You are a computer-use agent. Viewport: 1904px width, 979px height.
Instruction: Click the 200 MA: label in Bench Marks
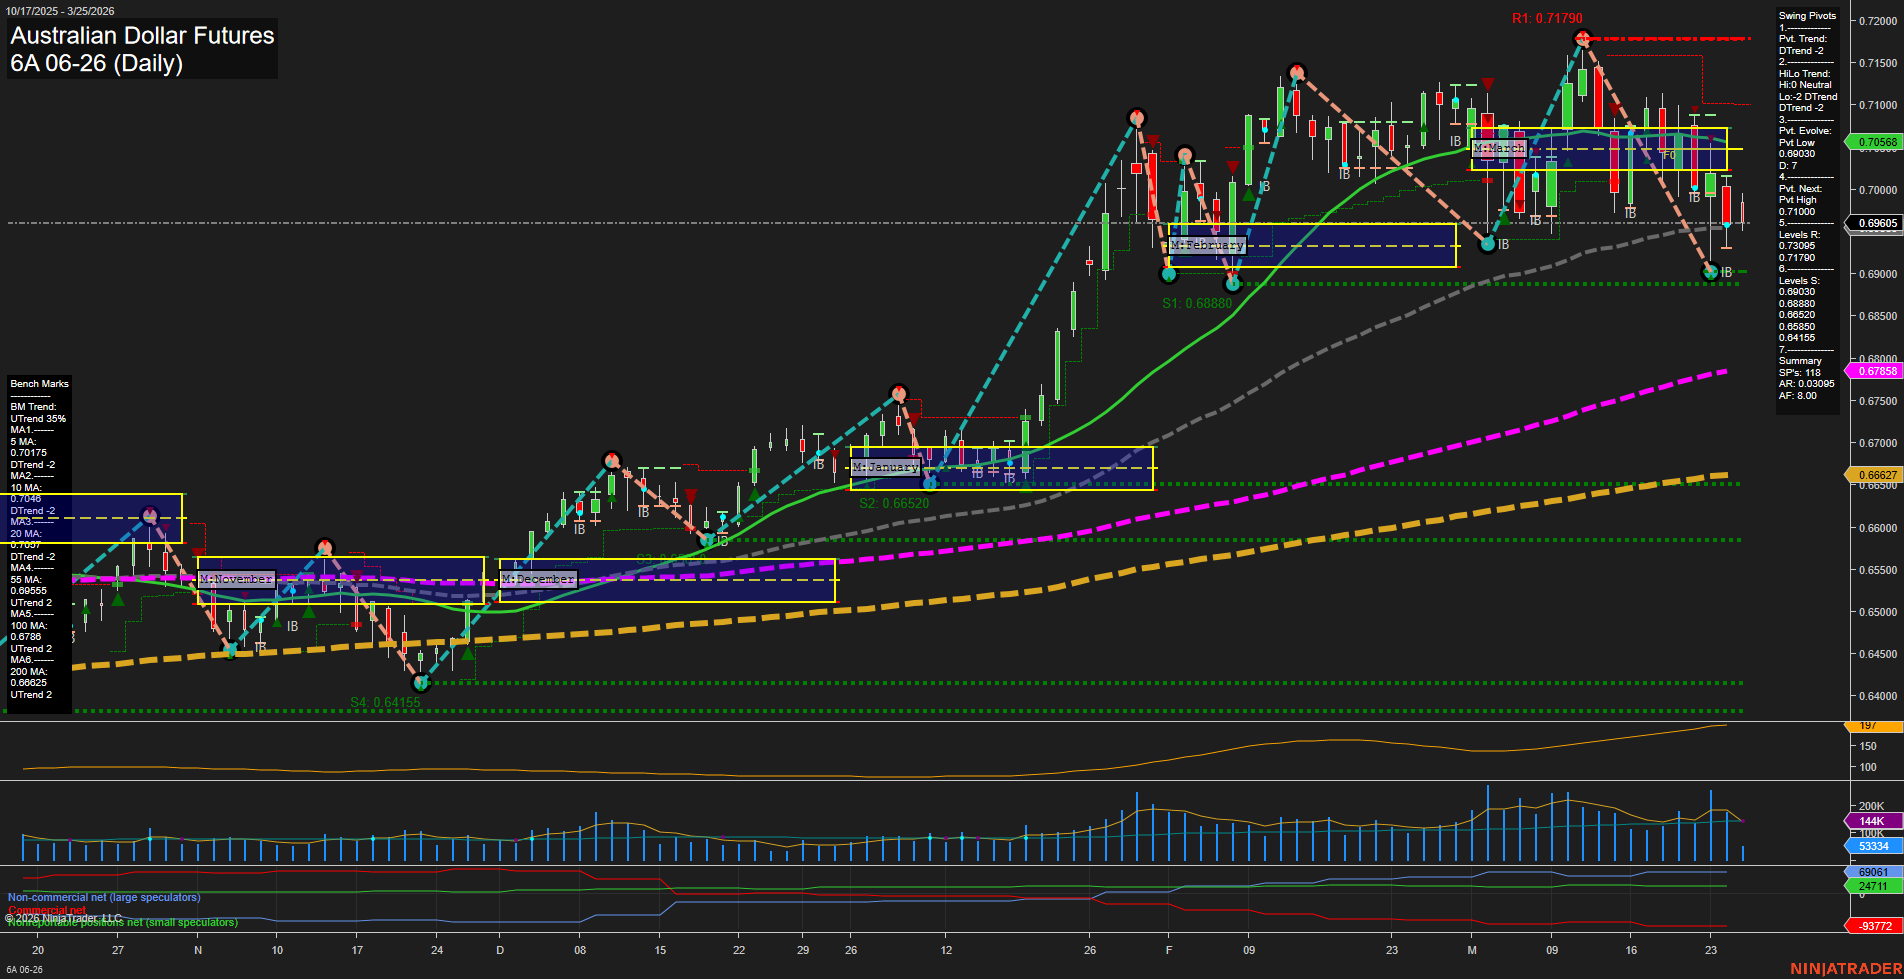(x=29, y=672)
